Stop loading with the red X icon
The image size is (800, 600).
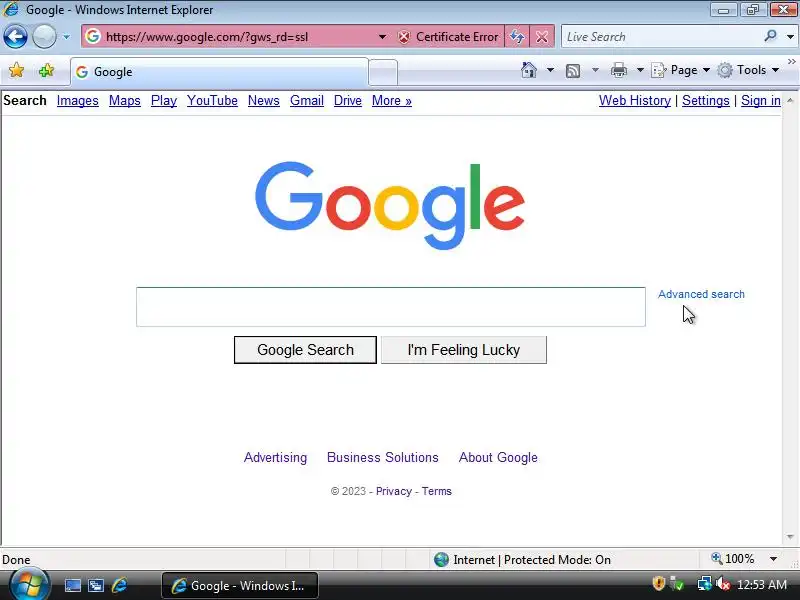542,37
